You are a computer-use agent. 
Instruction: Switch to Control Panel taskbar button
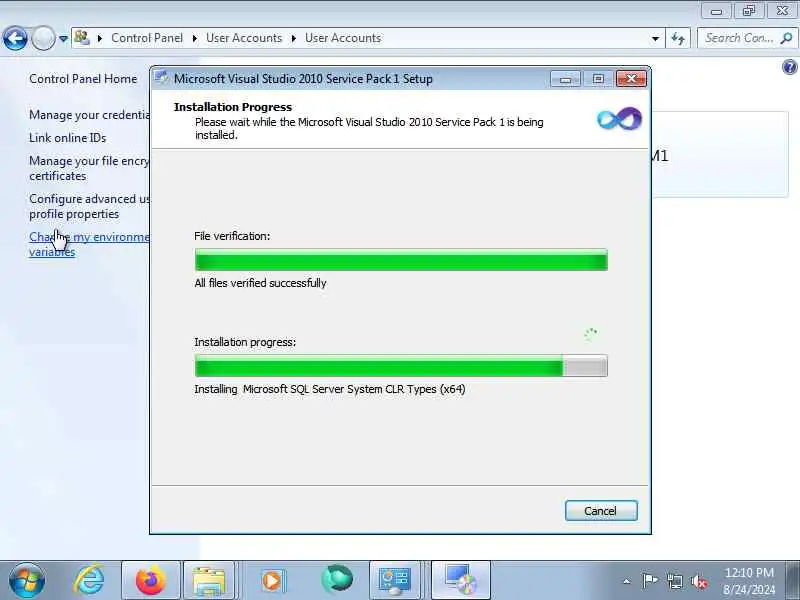pos(395,581)
